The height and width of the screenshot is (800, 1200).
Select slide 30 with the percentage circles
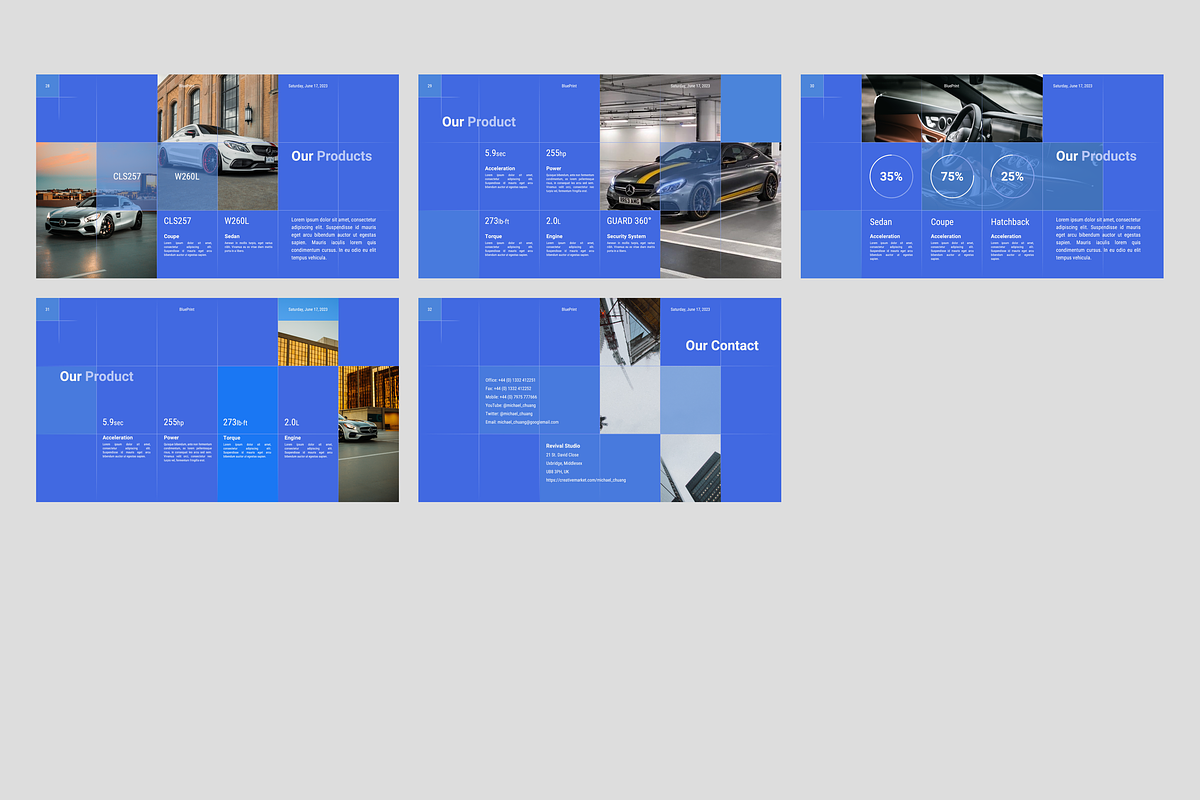pos(982,176)
